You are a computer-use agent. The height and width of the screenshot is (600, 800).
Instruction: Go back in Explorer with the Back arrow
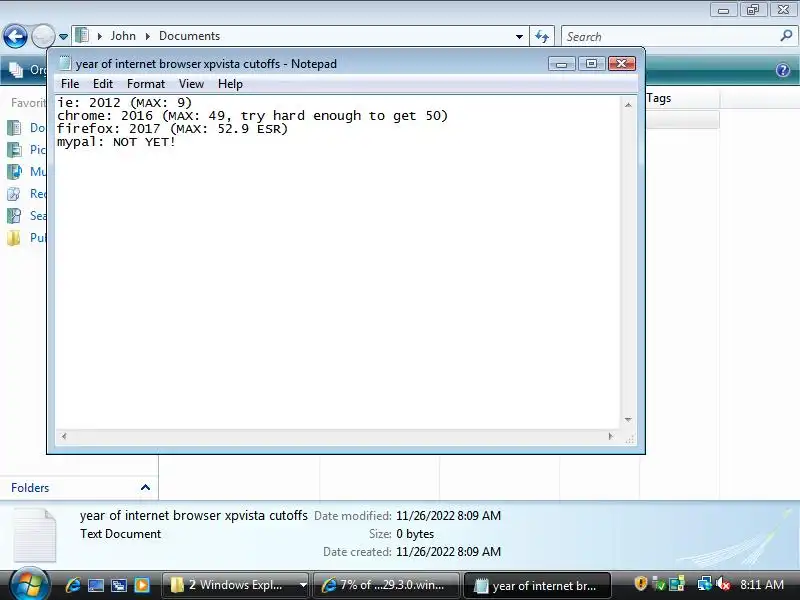(15, 36)
